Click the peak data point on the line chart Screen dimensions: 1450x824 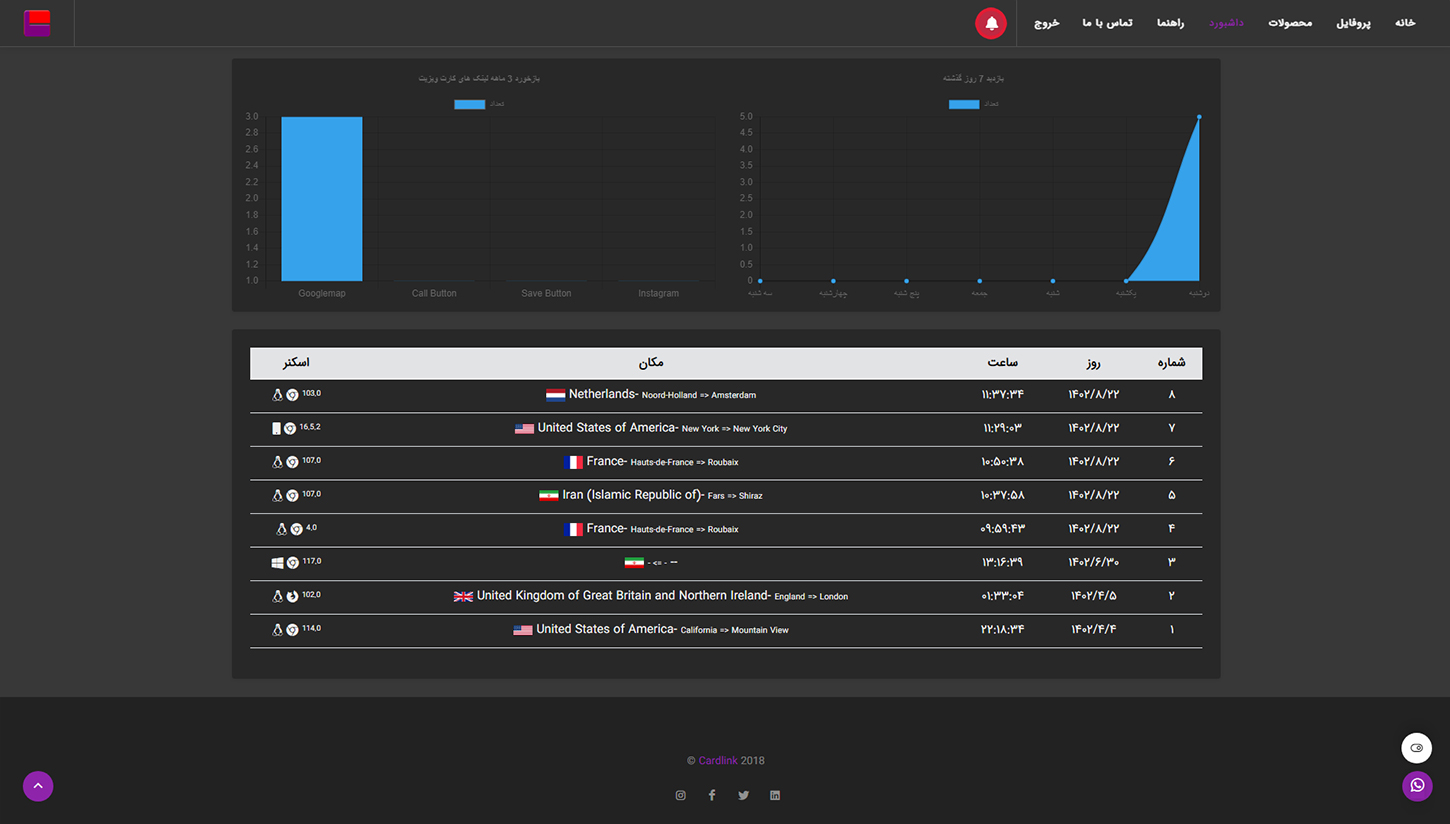click(1199, 117)
